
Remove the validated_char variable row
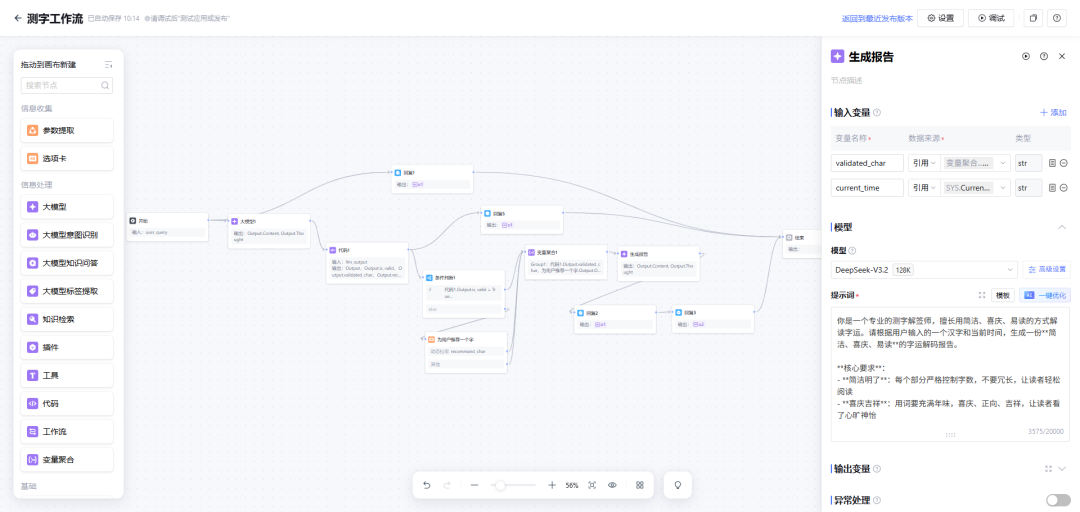(x=1064, y=163)
